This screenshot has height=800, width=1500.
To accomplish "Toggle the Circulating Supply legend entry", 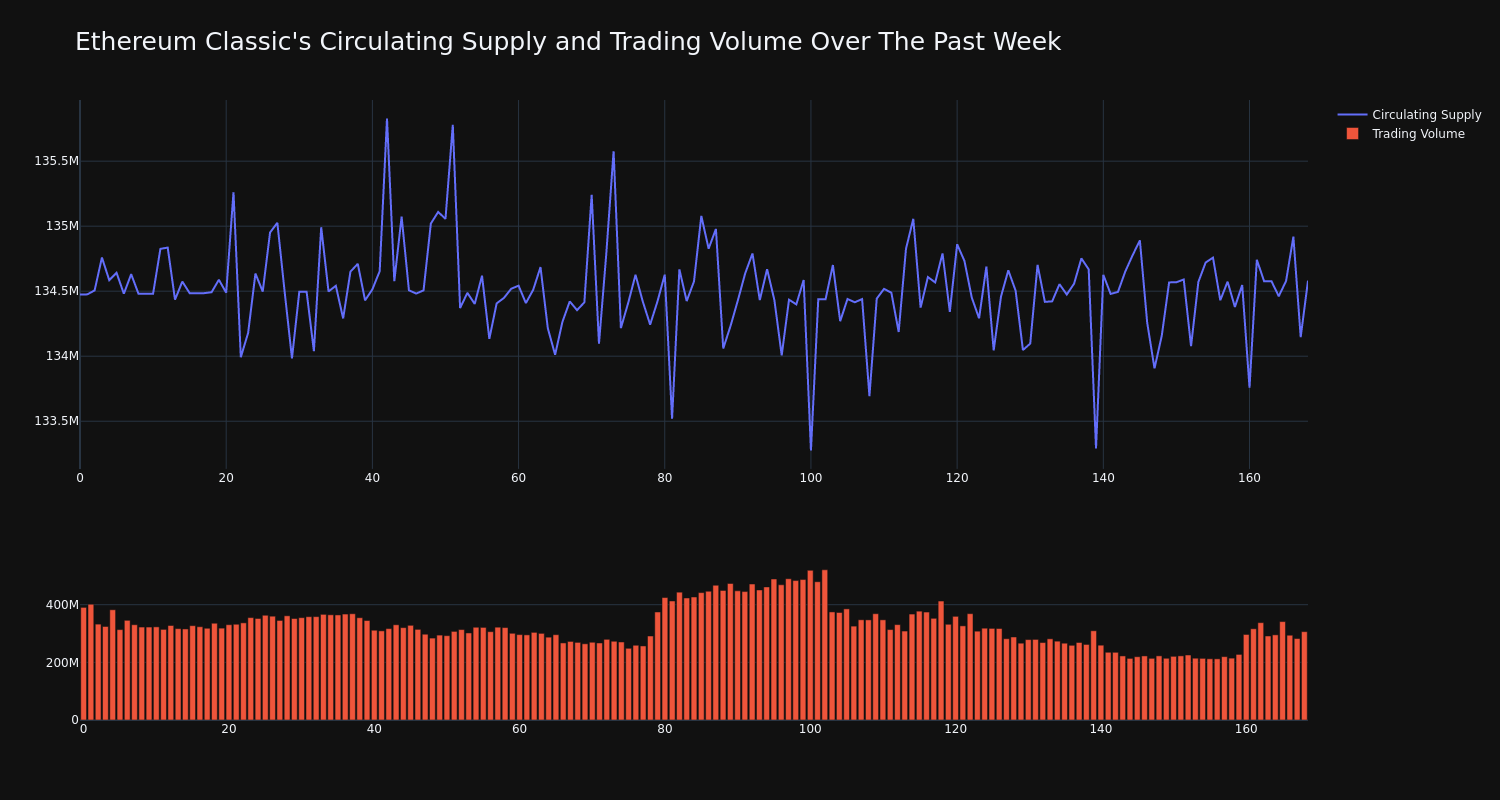I will pyautogui.click(x=1409, y=115).
